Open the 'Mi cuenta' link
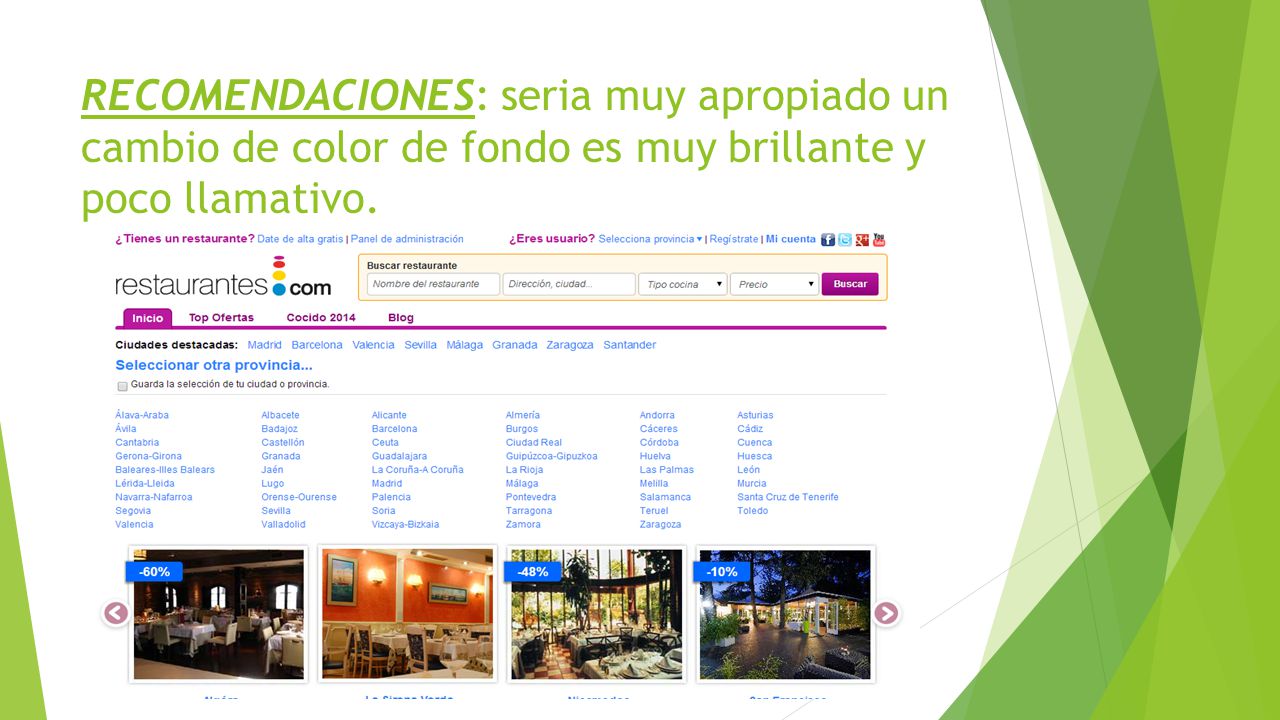1280x720 pixels. tap(791, 240)
